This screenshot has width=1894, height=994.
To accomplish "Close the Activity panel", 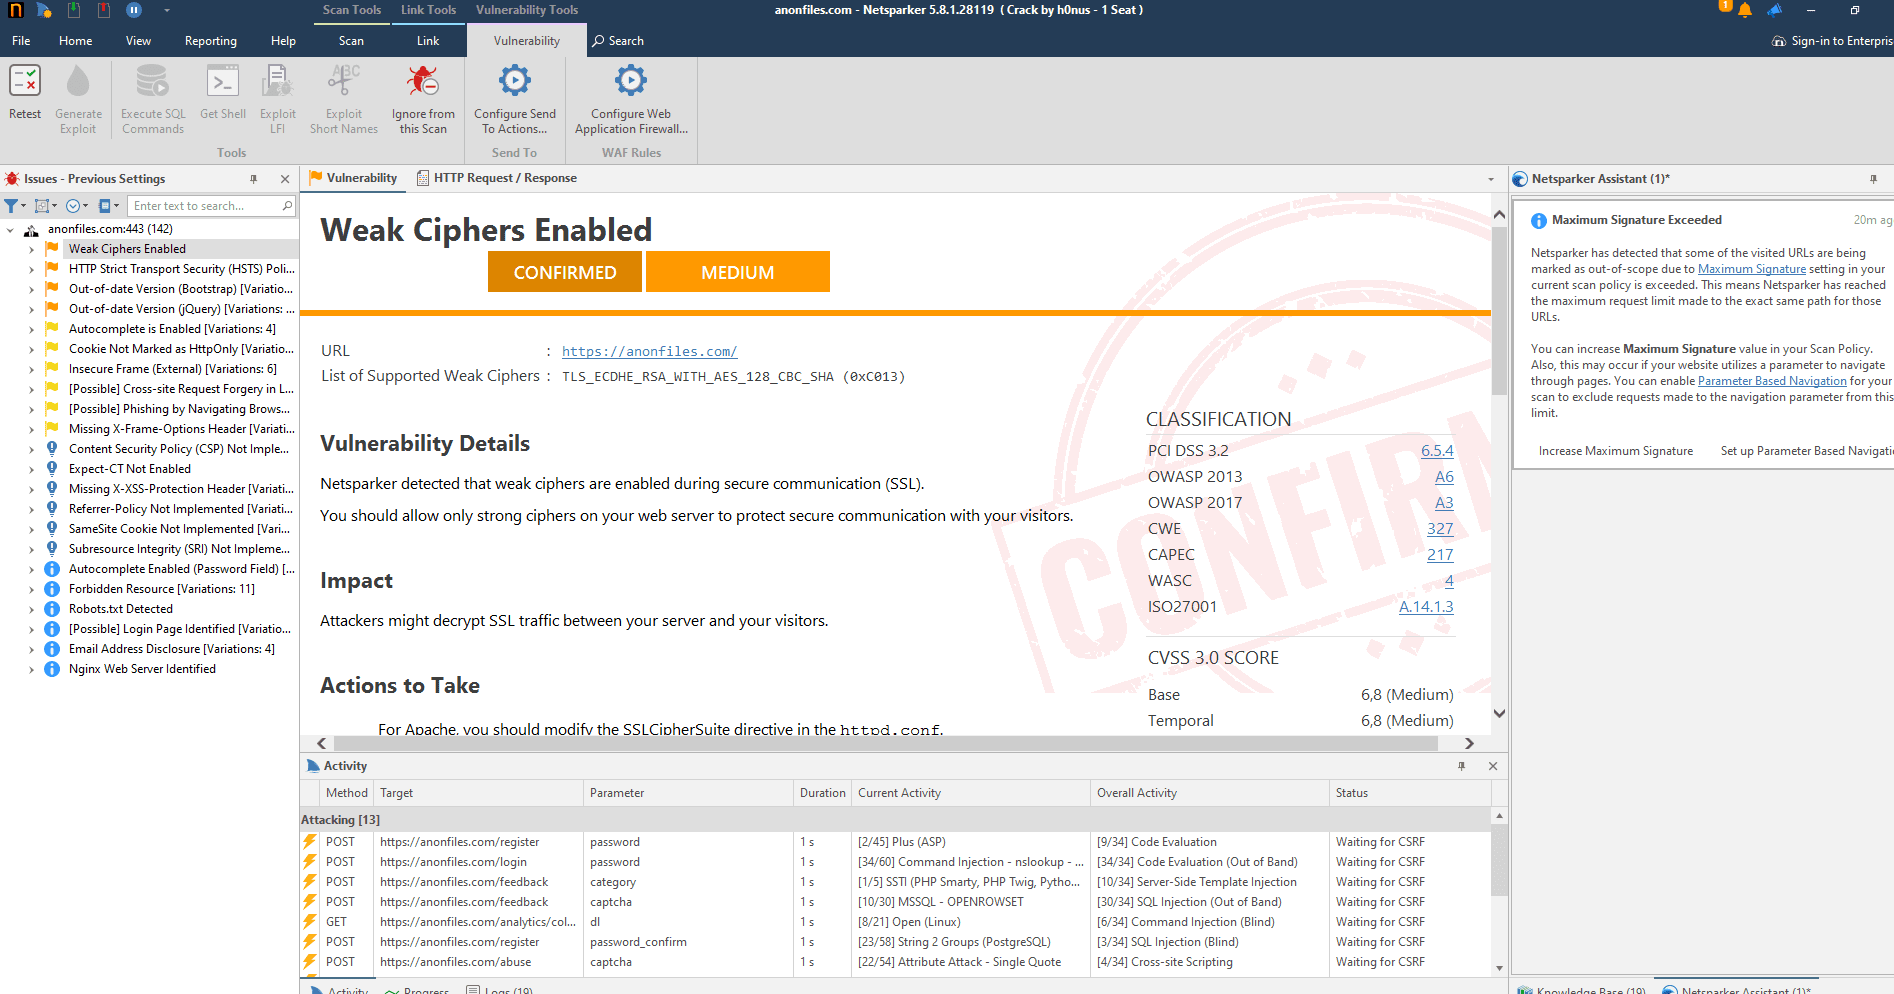I will pos(1493,766).
